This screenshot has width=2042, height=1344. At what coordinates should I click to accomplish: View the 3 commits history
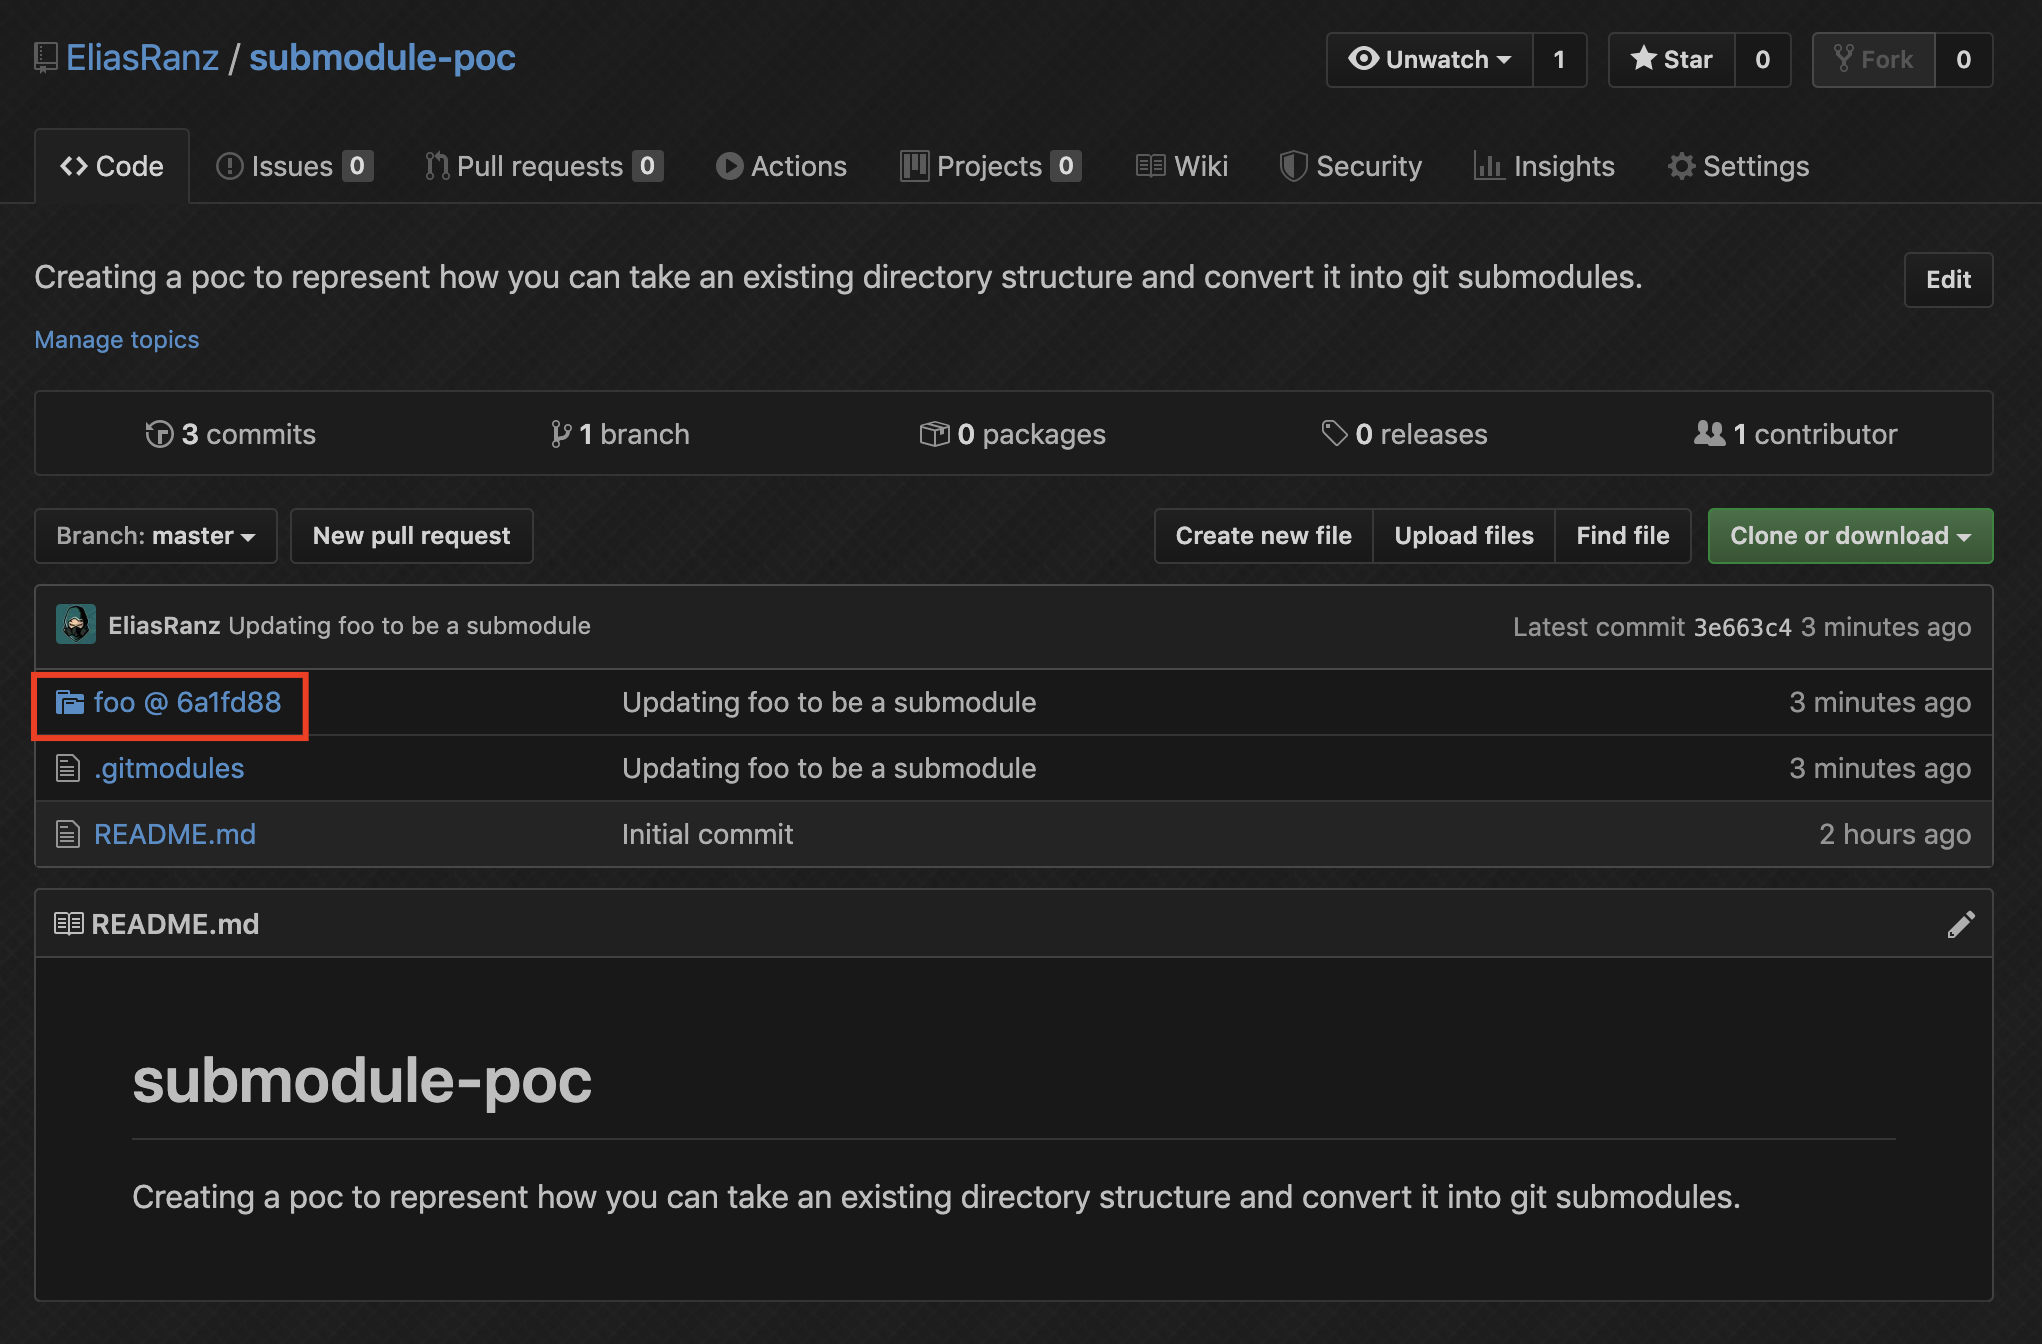click(230, 434)
